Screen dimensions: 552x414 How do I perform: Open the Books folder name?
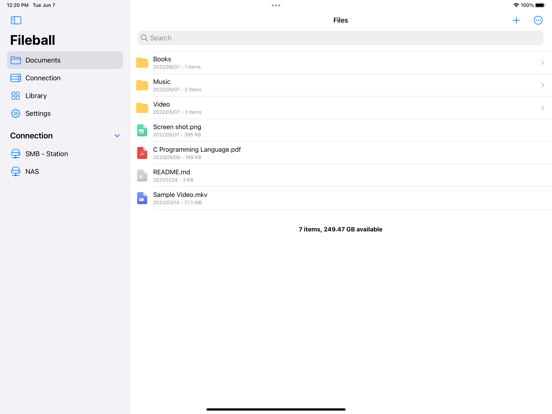(x=162, y=59)
